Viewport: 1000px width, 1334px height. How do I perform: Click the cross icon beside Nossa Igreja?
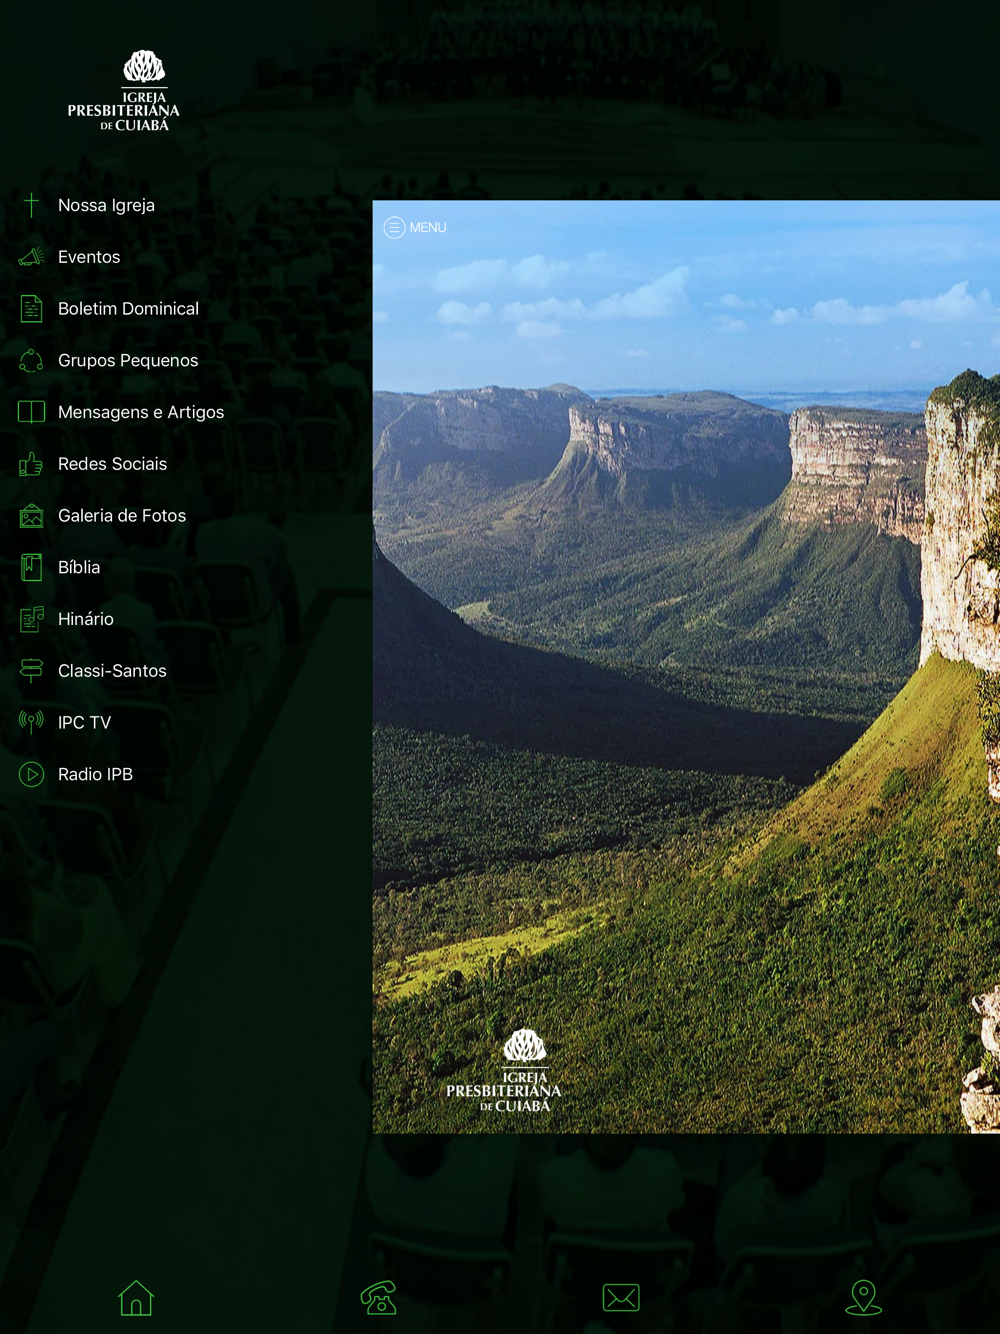point(32,205)
